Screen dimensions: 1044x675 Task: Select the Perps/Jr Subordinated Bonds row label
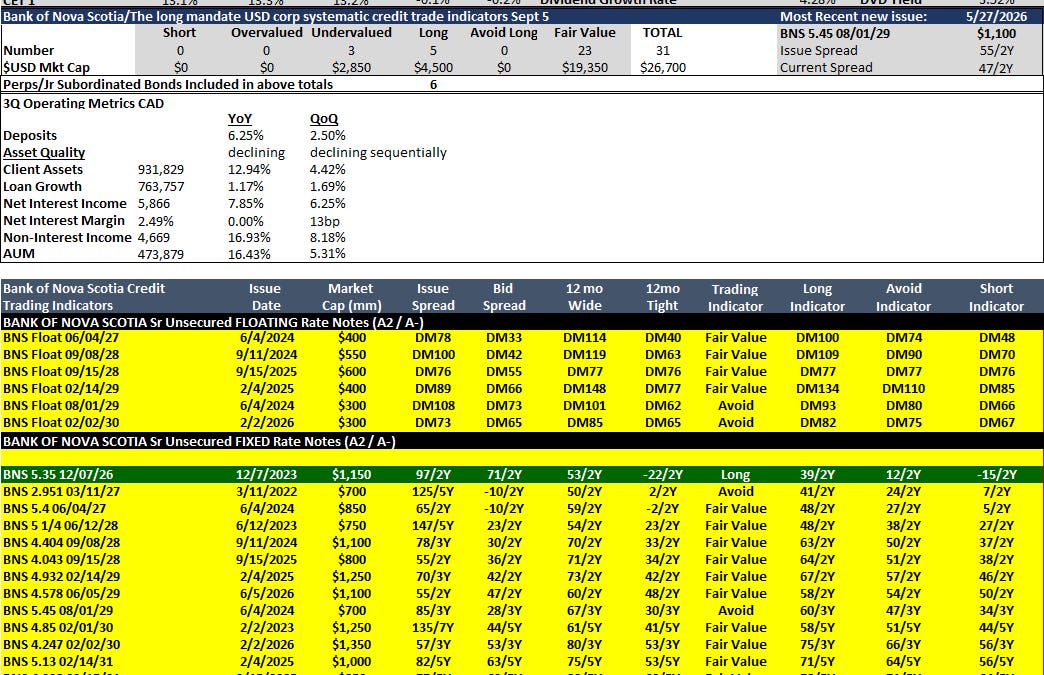pyautogui.click(x=168, y=85)
